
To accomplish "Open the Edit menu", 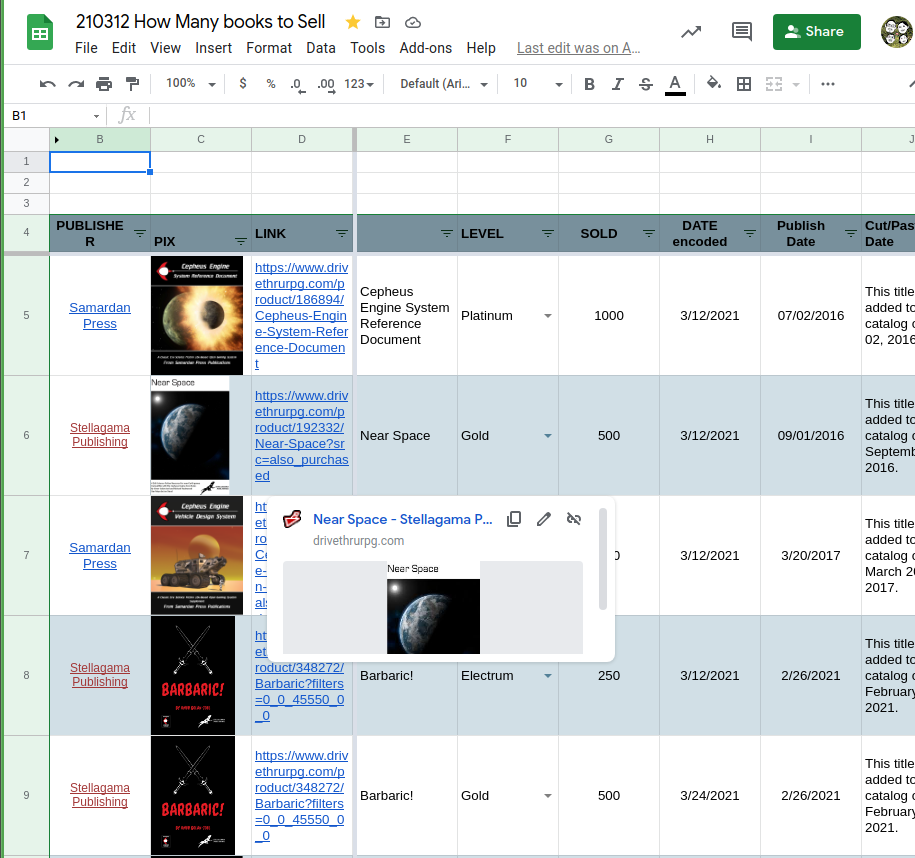I will pos(124,48).
